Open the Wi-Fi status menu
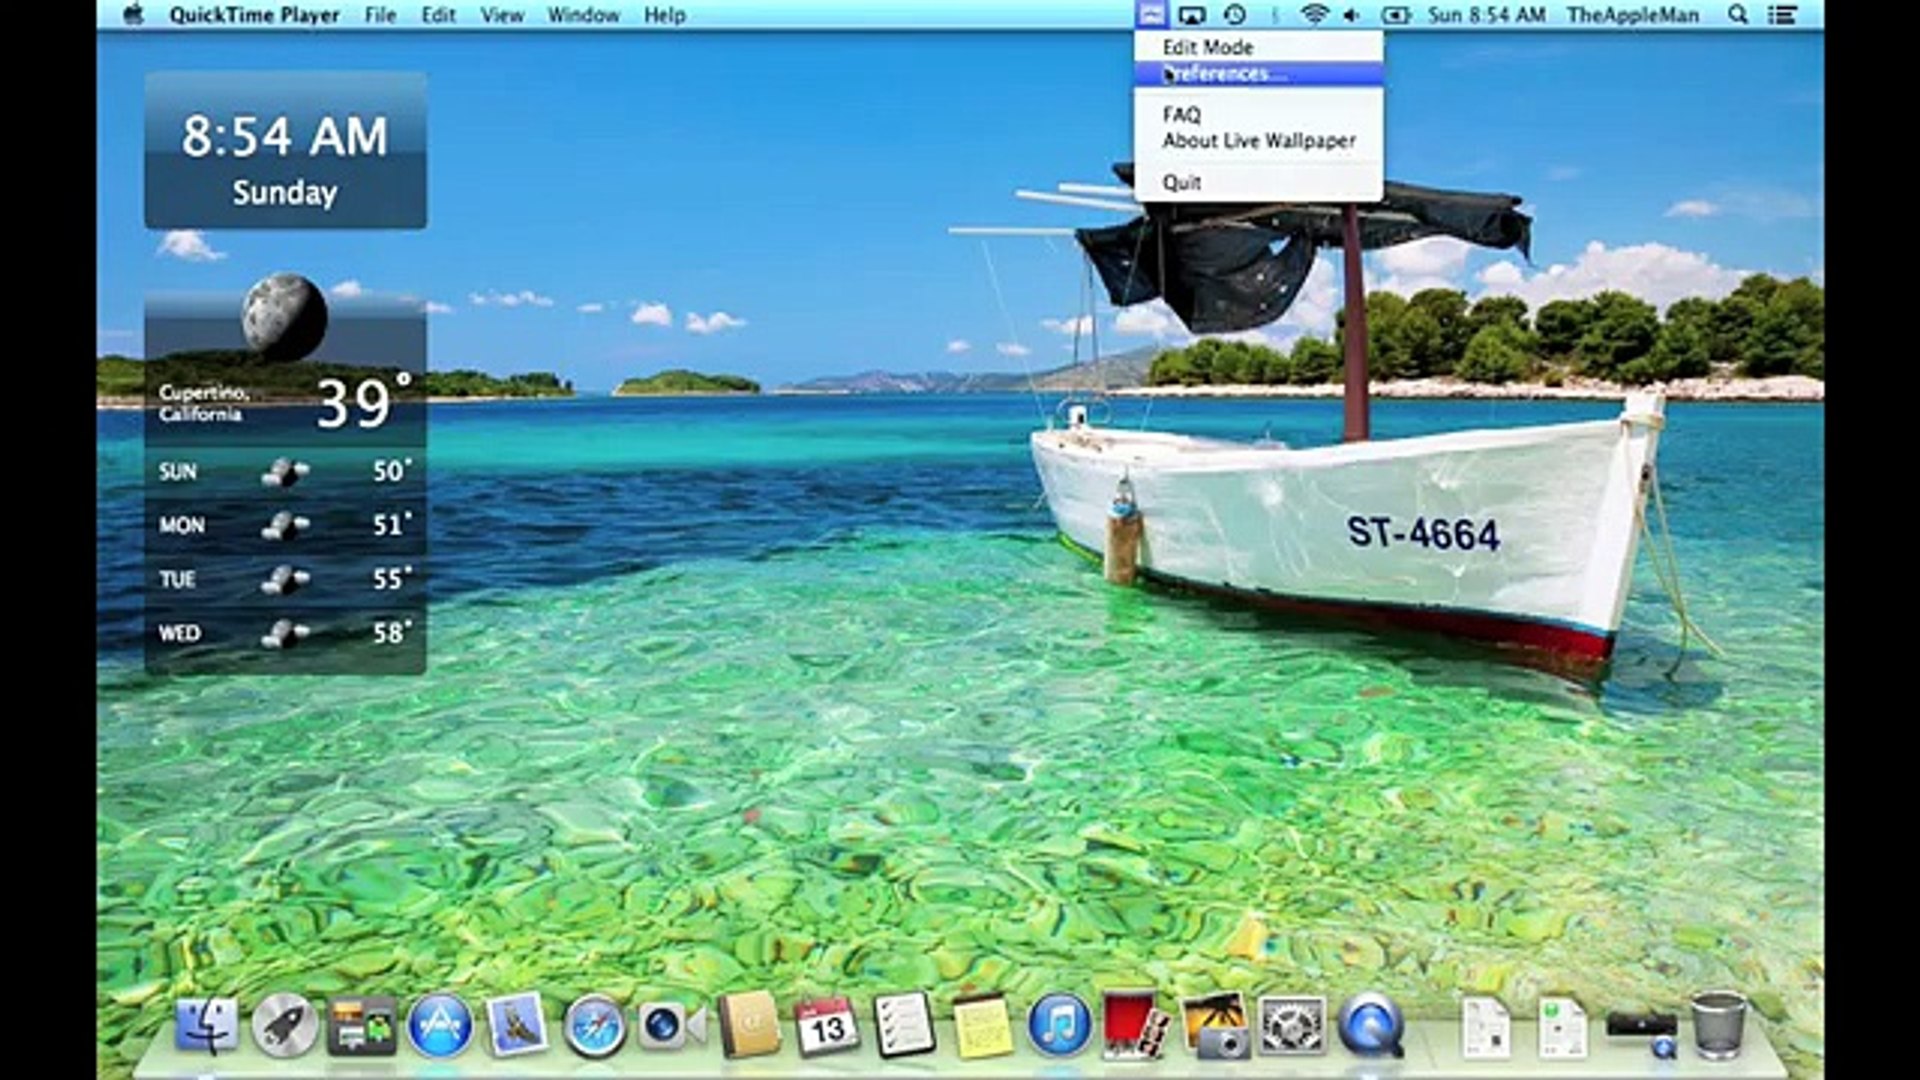 [1314, 15]
